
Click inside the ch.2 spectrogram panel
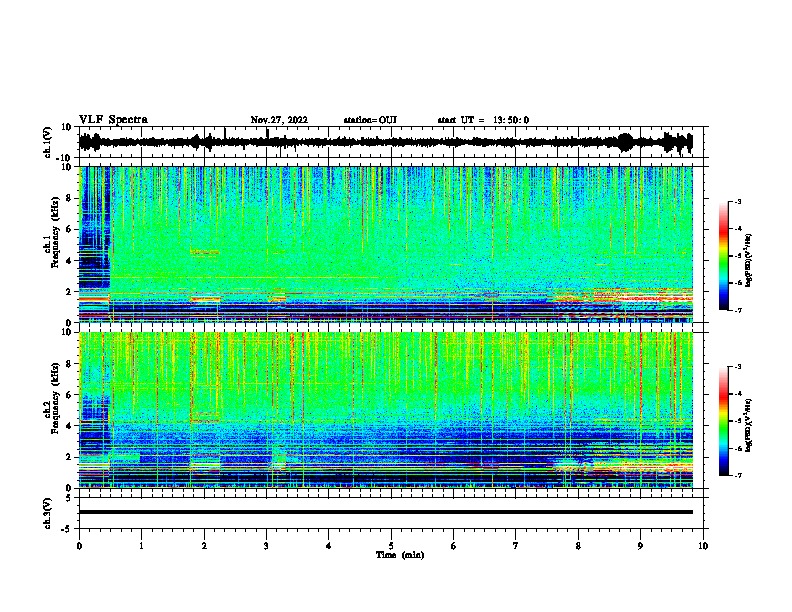point(385,410)
